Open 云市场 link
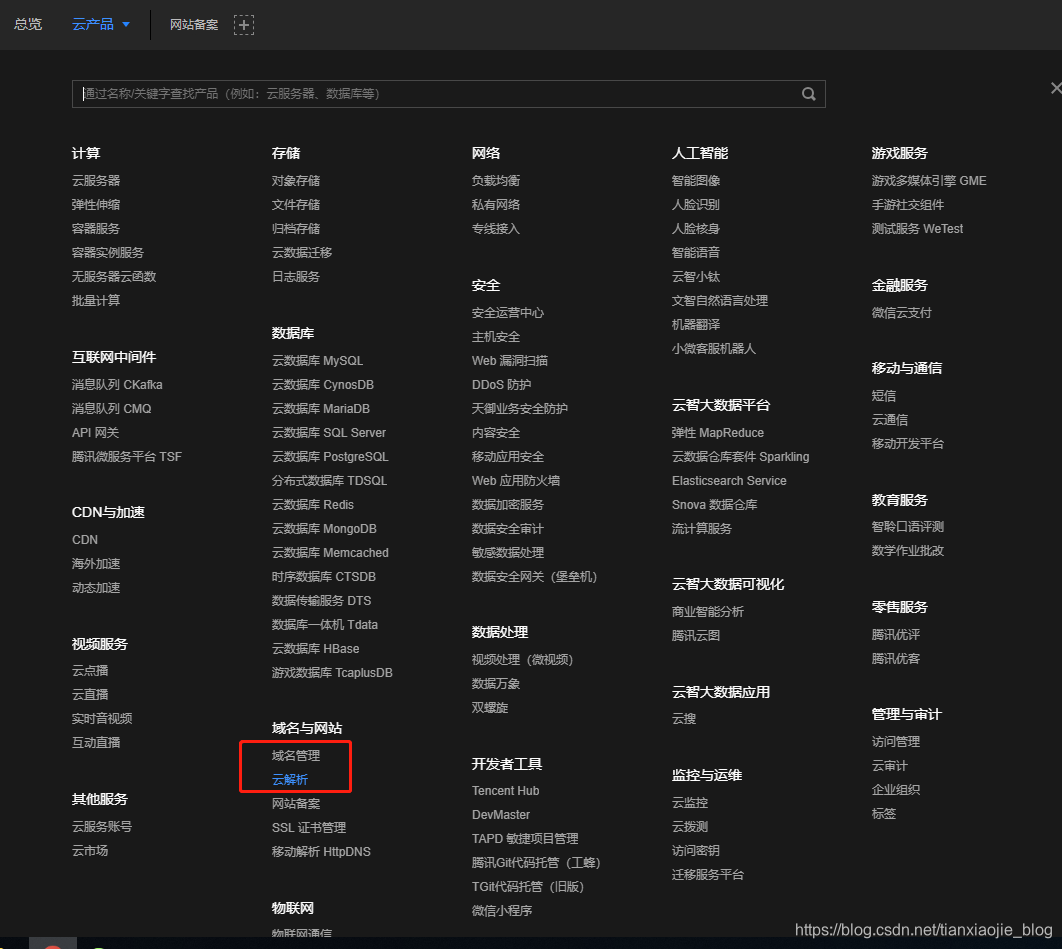Image resolution: width=1062 pixels, height=949 pixels. click(90, 851)
